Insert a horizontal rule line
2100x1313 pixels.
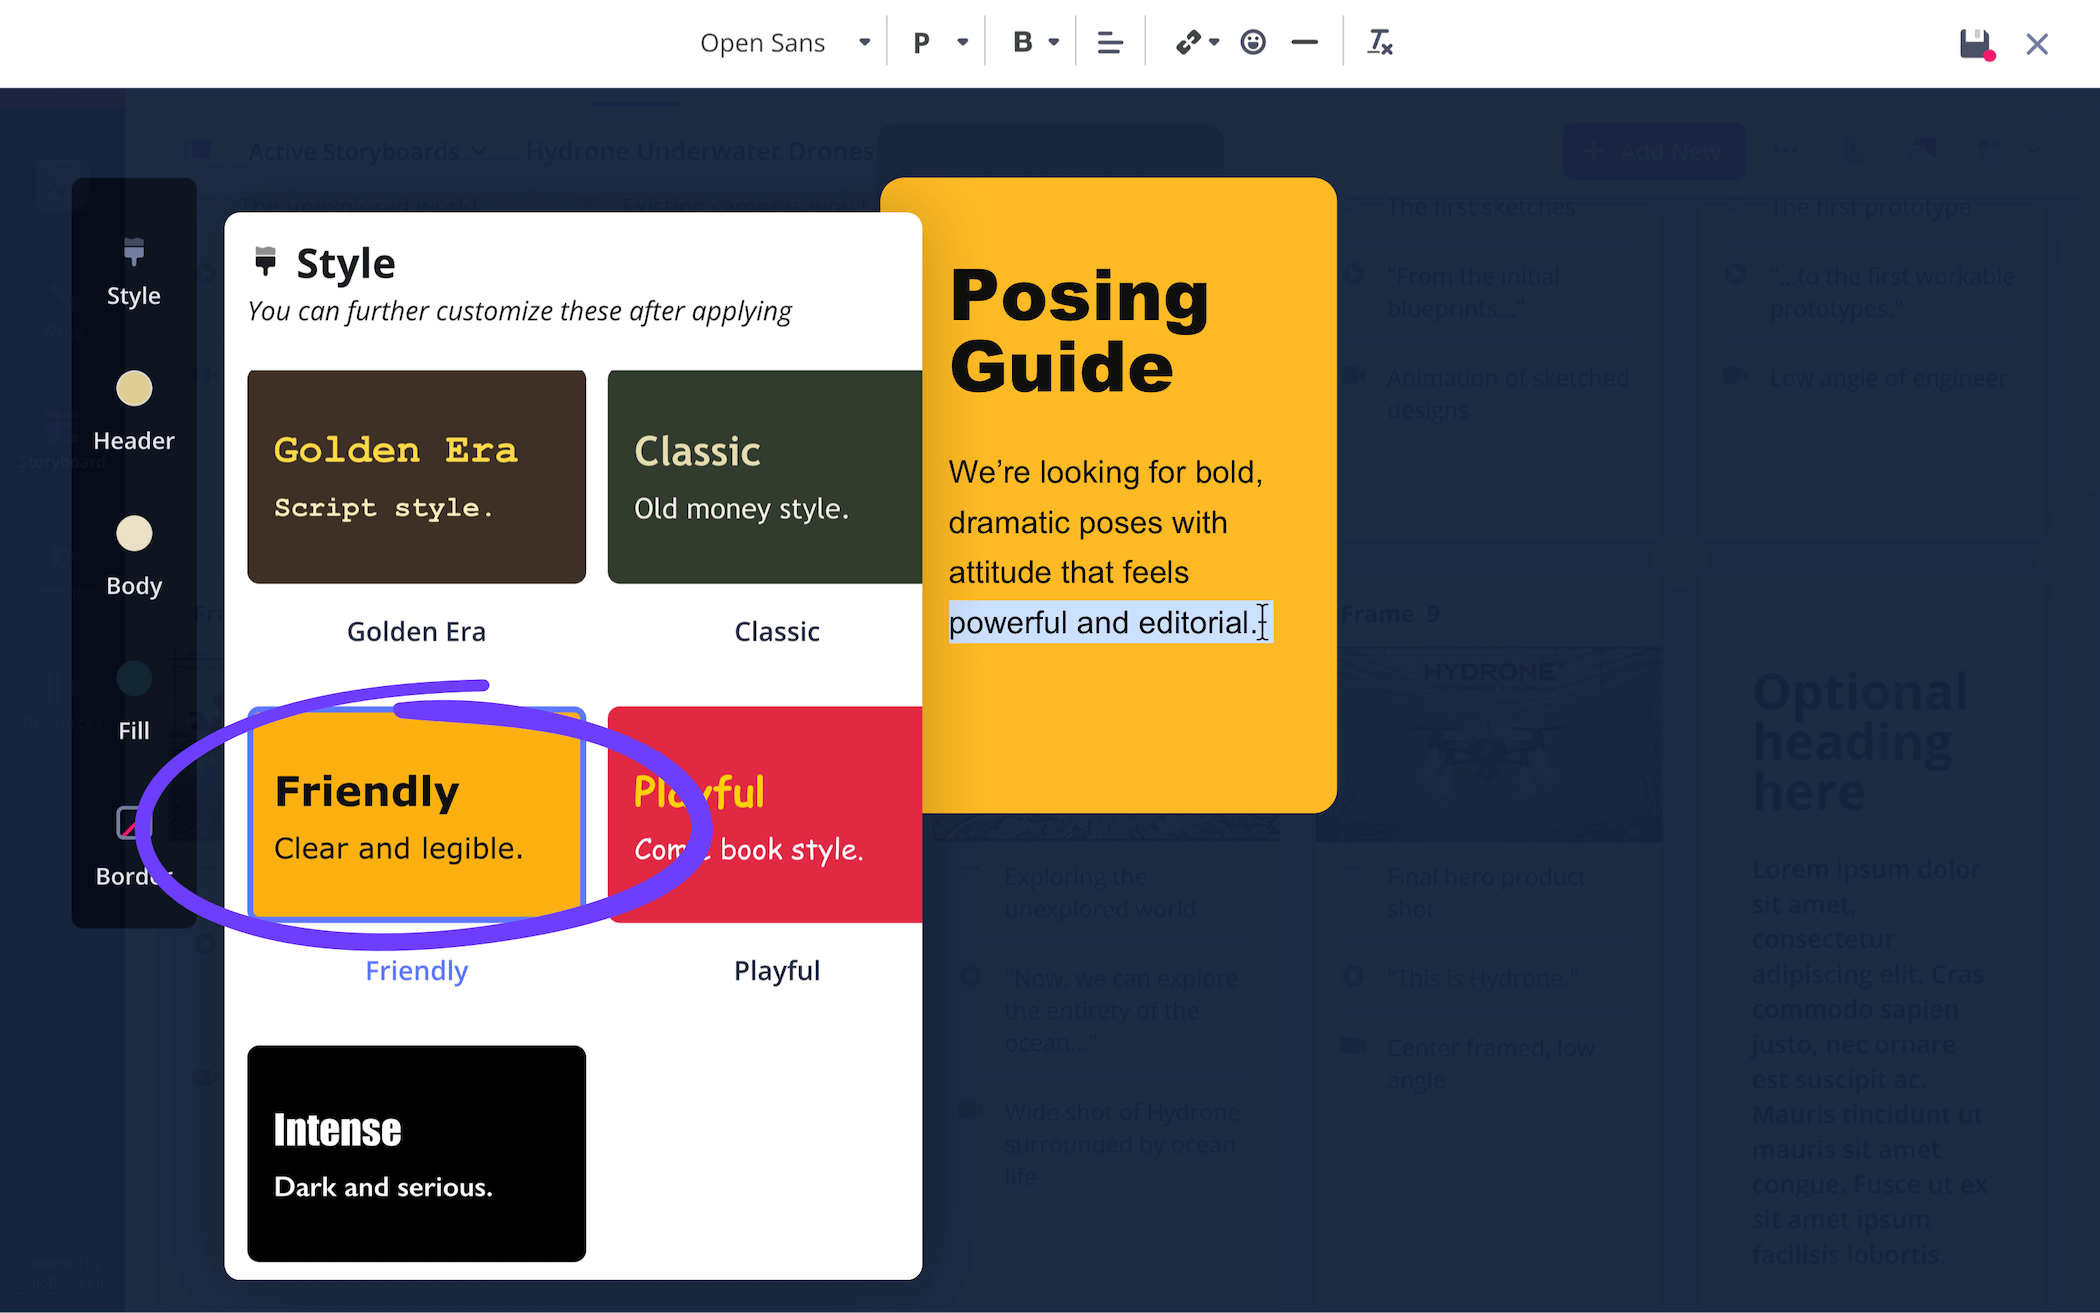tap(1304, 43)
